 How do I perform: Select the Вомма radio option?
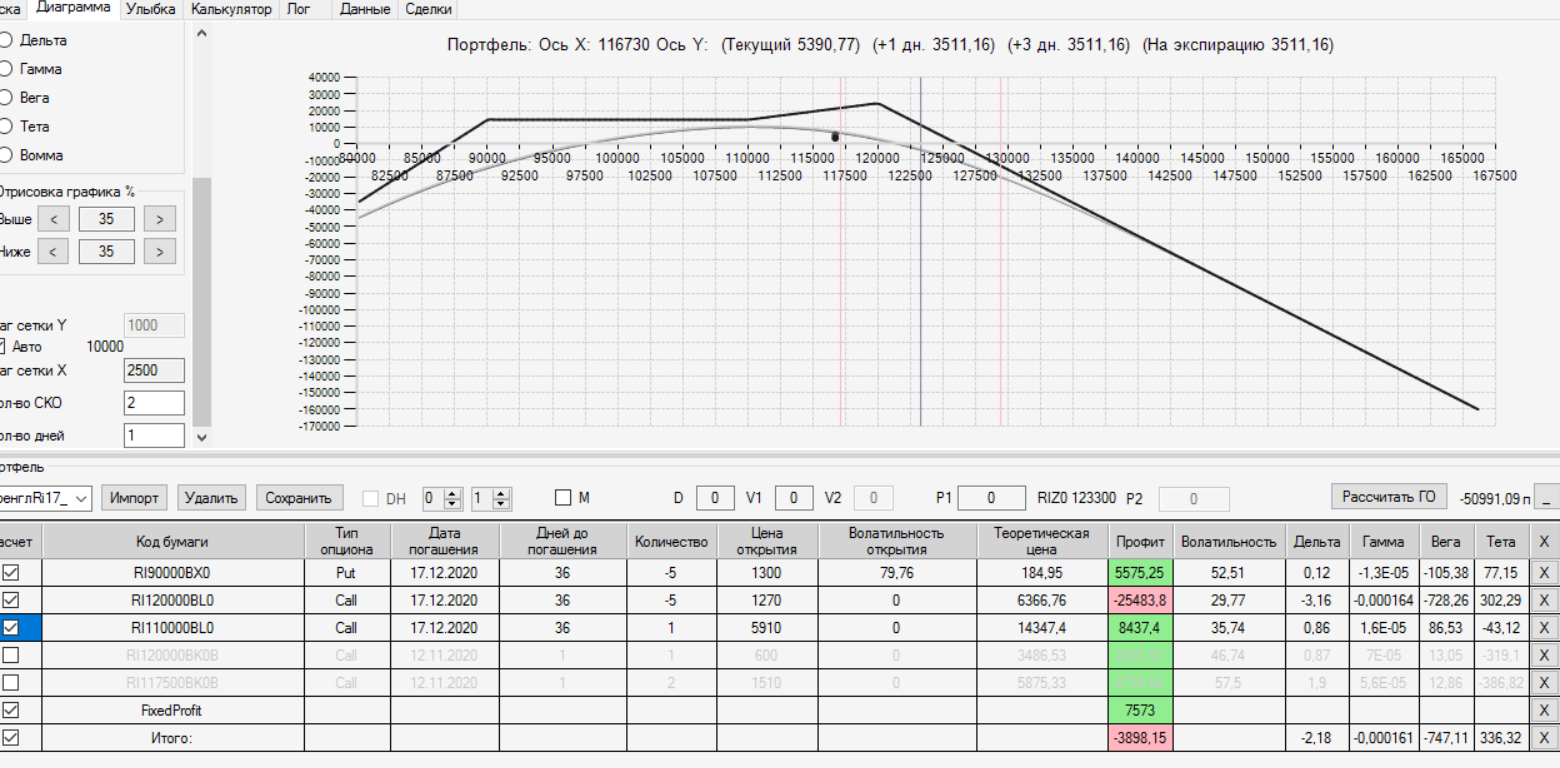tap(7, 155)
